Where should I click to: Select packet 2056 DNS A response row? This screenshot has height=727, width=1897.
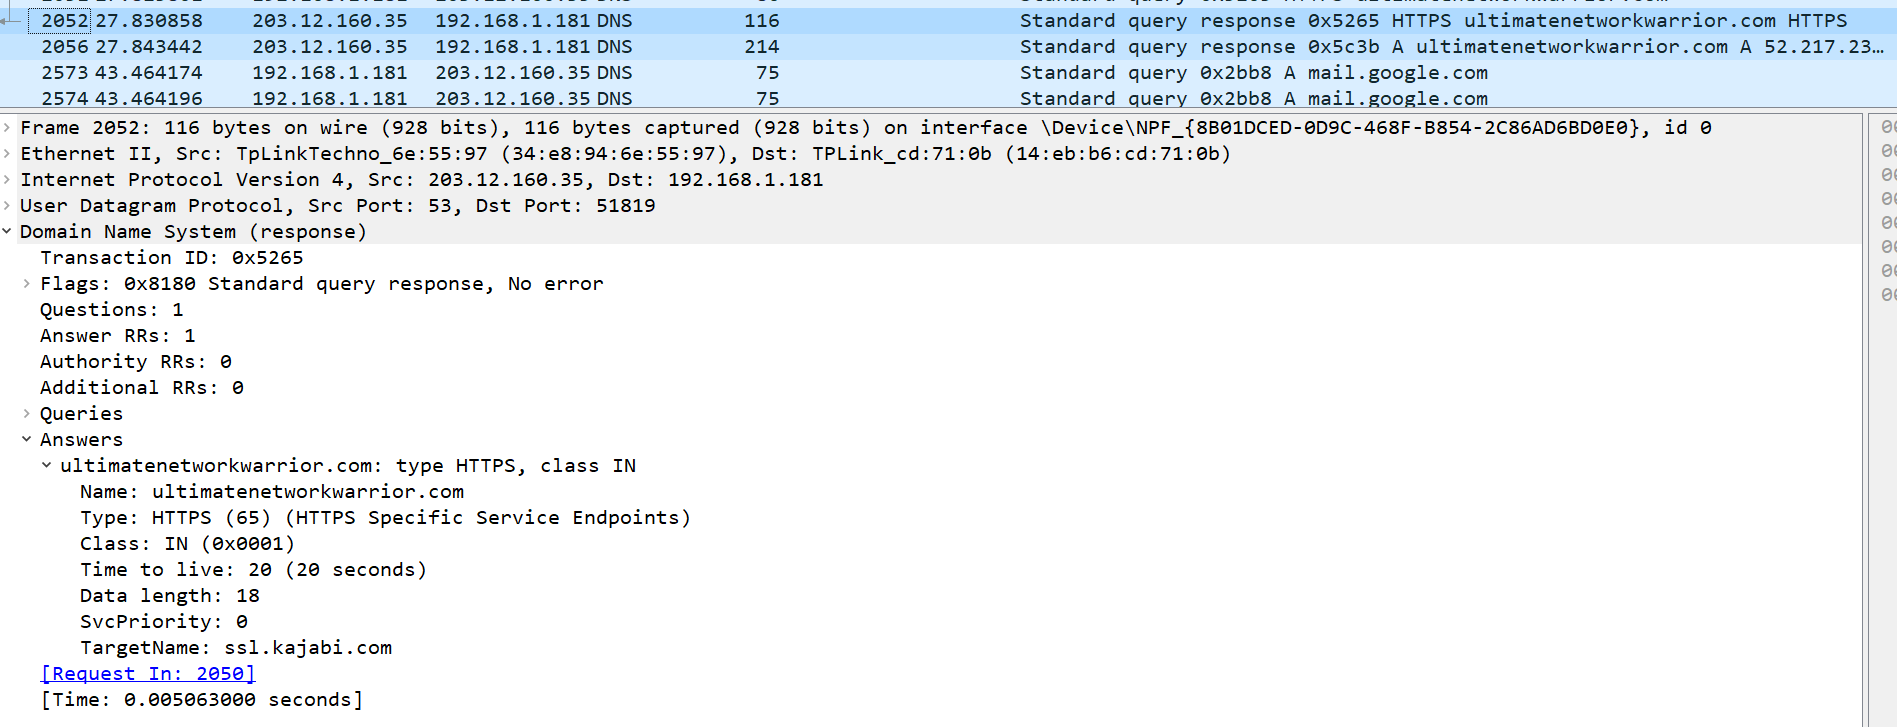tap(948, 47)
